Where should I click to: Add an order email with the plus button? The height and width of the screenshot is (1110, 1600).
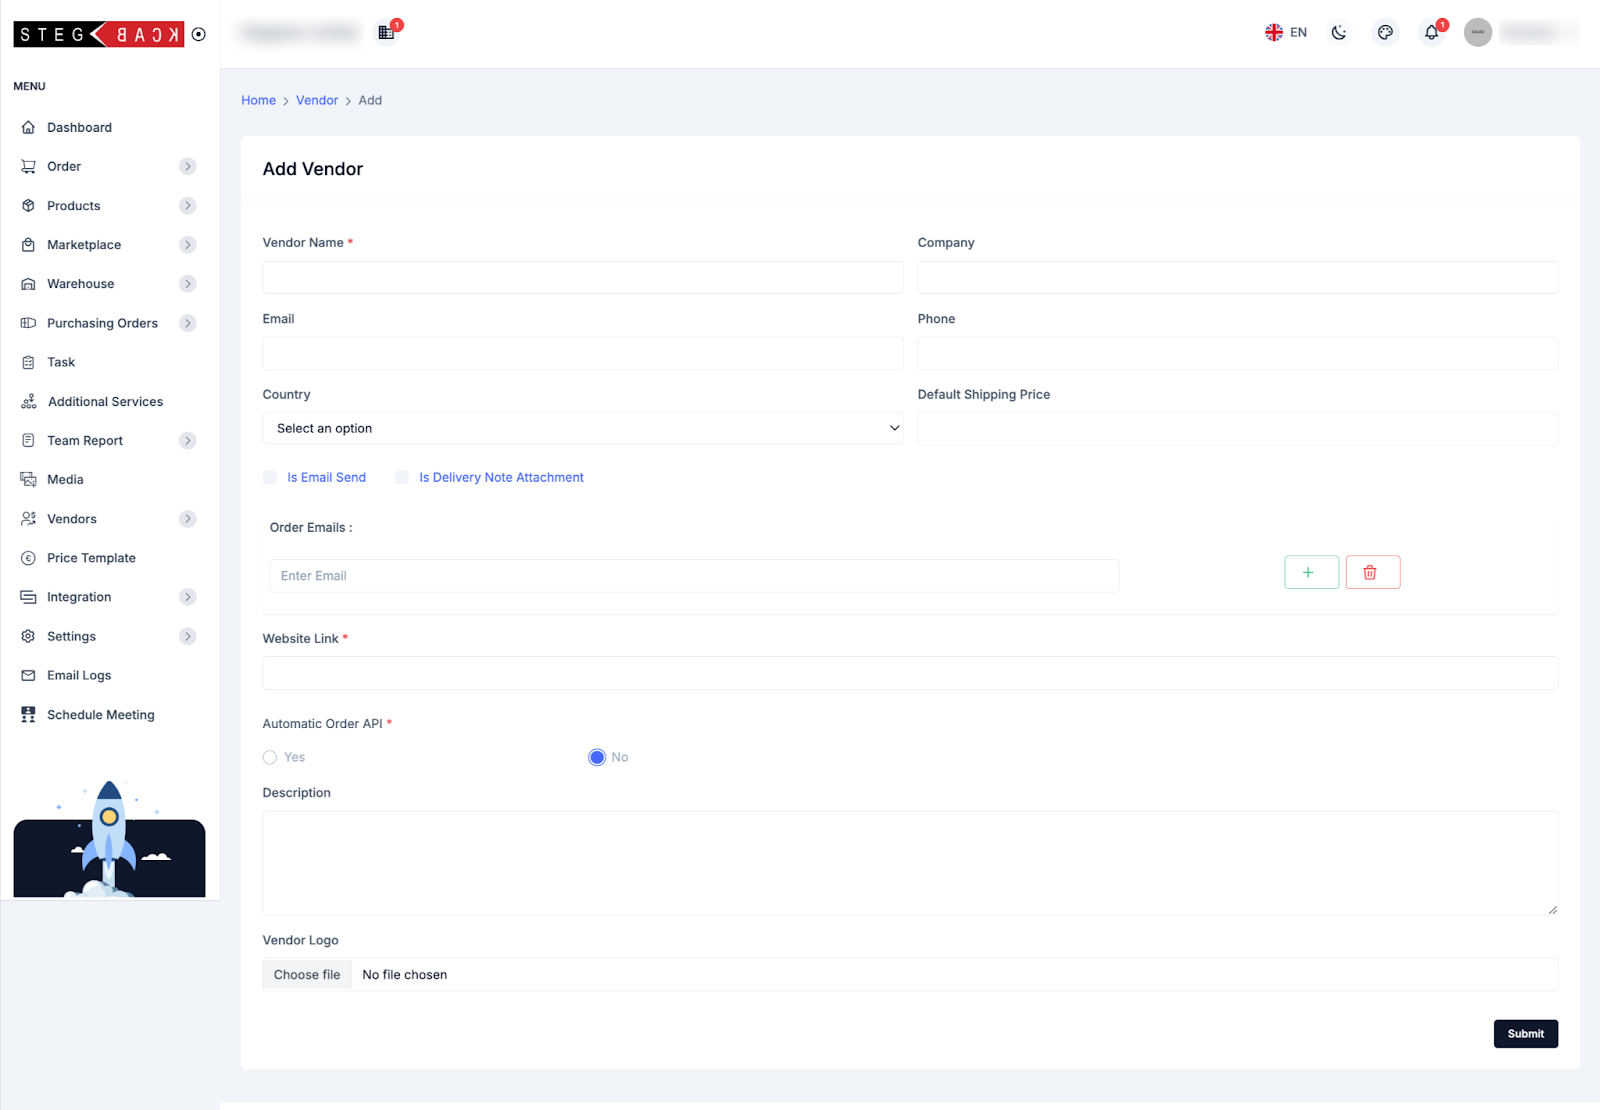pyautogui.click(x=1311, y=572)
